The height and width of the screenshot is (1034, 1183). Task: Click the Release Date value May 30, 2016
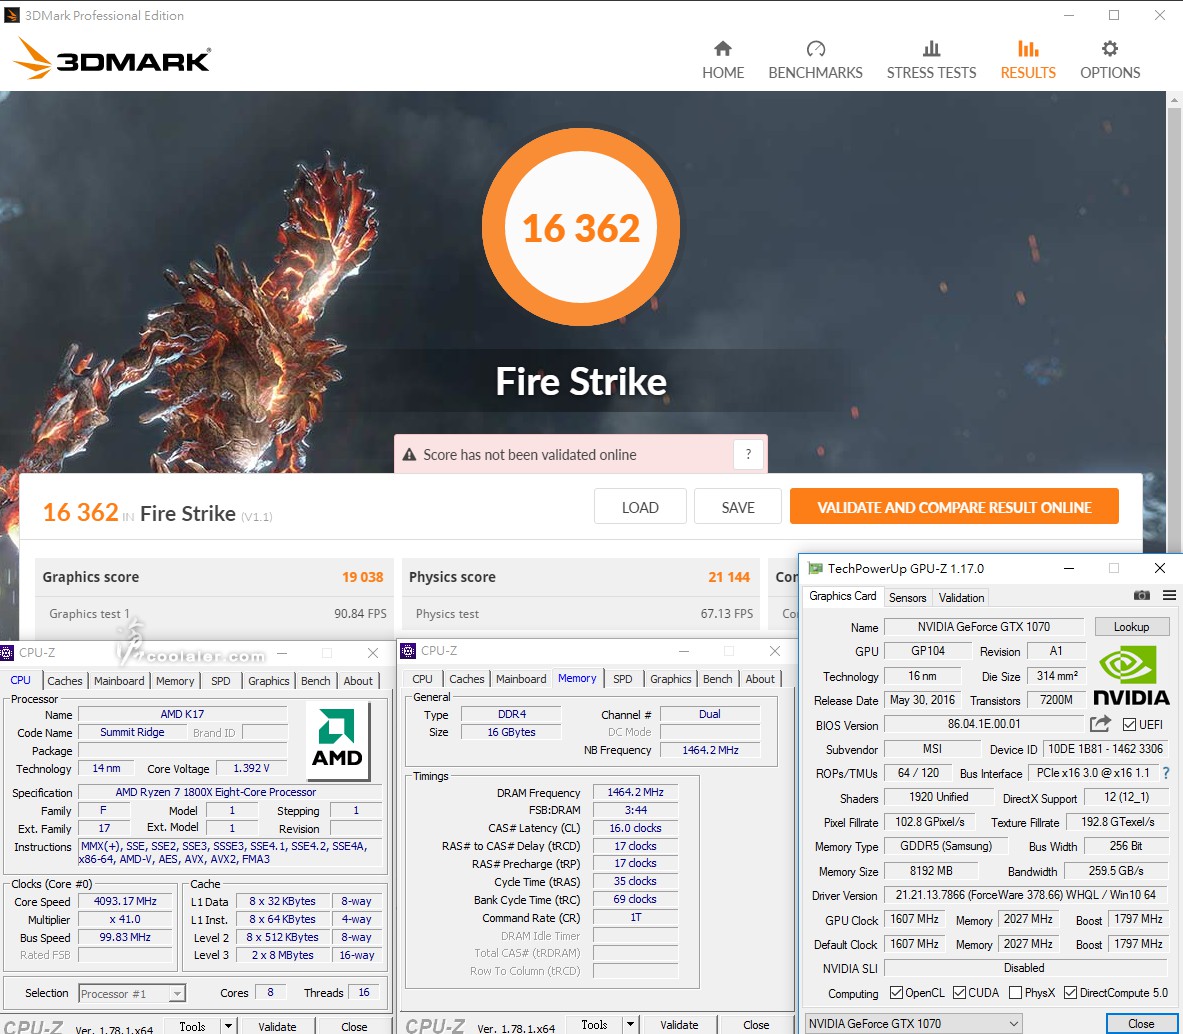click(x=923, y=700)
